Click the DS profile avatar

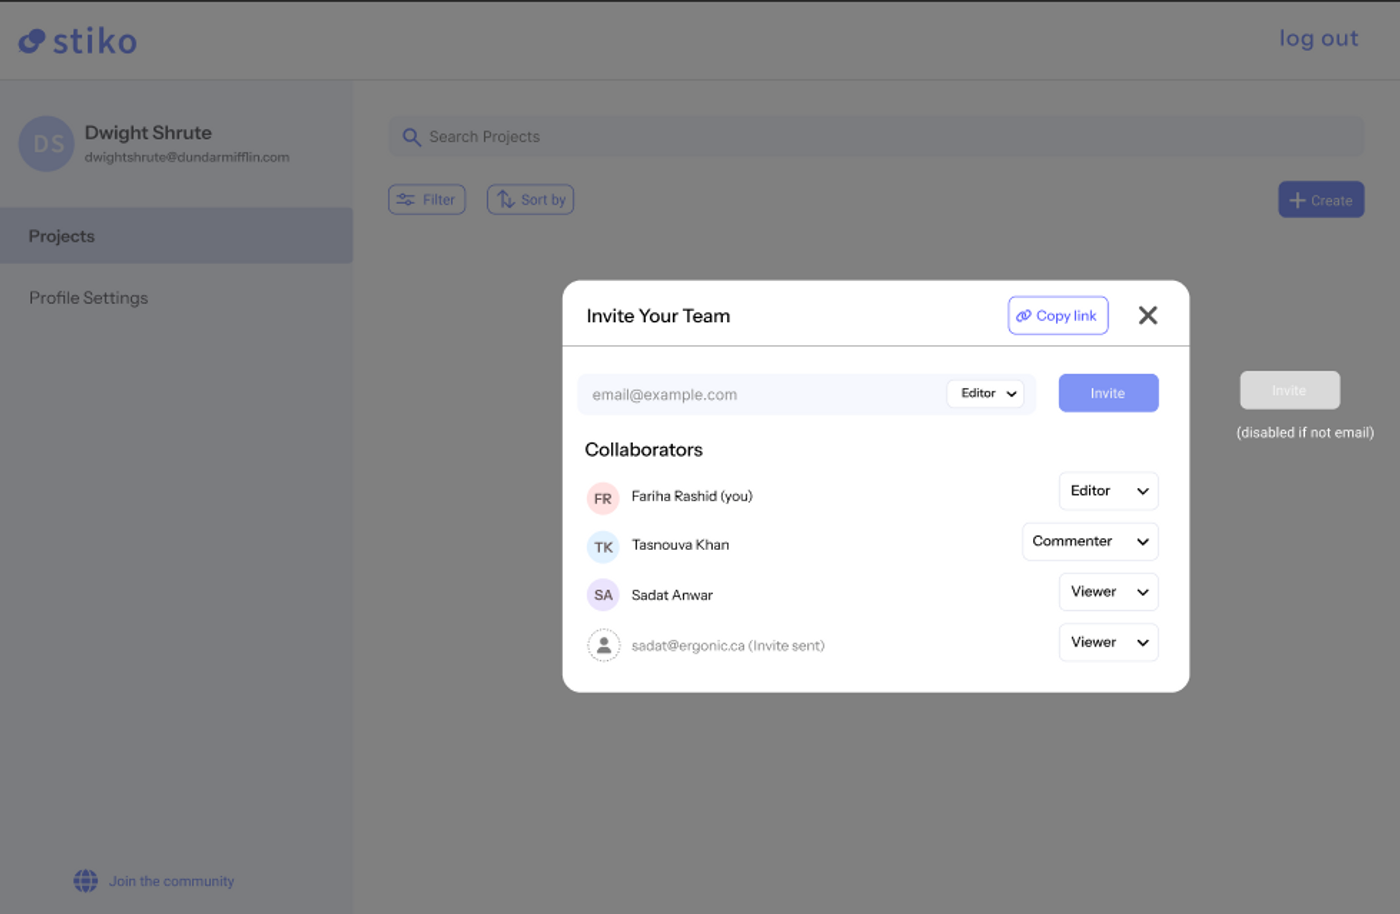tap(47, 144)
